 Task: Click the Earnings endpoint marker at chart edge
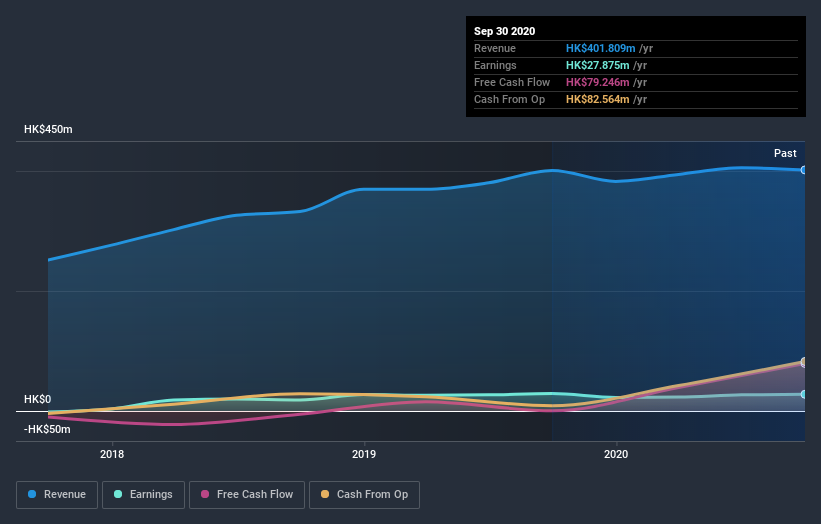pos(804,394)
